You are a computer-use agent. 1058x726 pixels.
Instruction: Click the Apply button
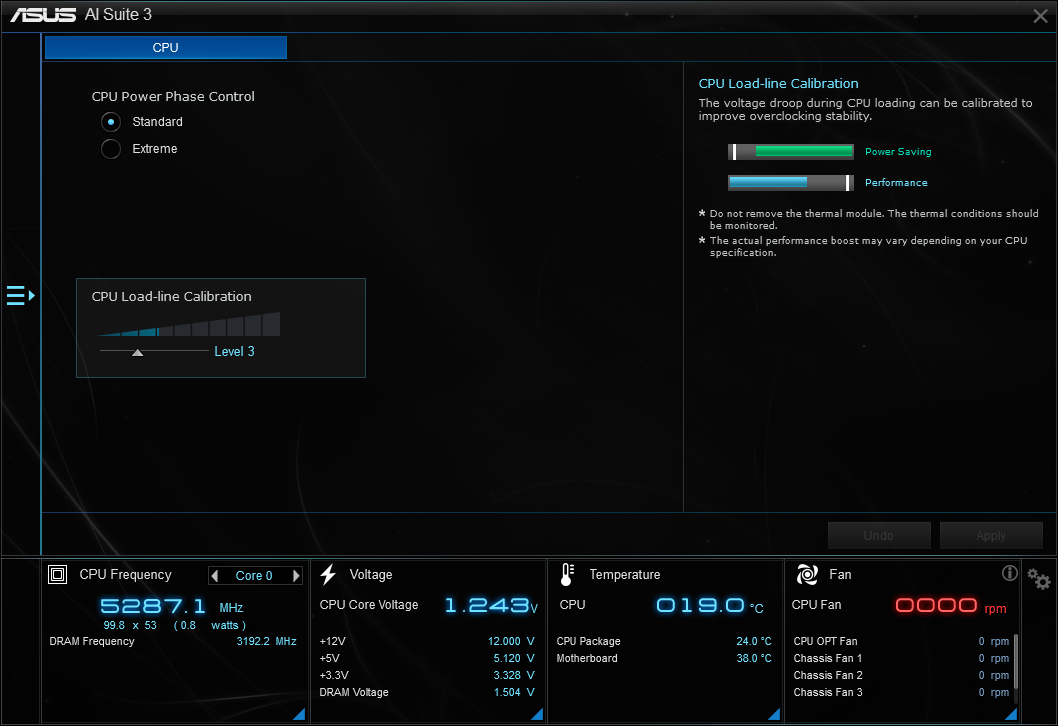(991, 536)
